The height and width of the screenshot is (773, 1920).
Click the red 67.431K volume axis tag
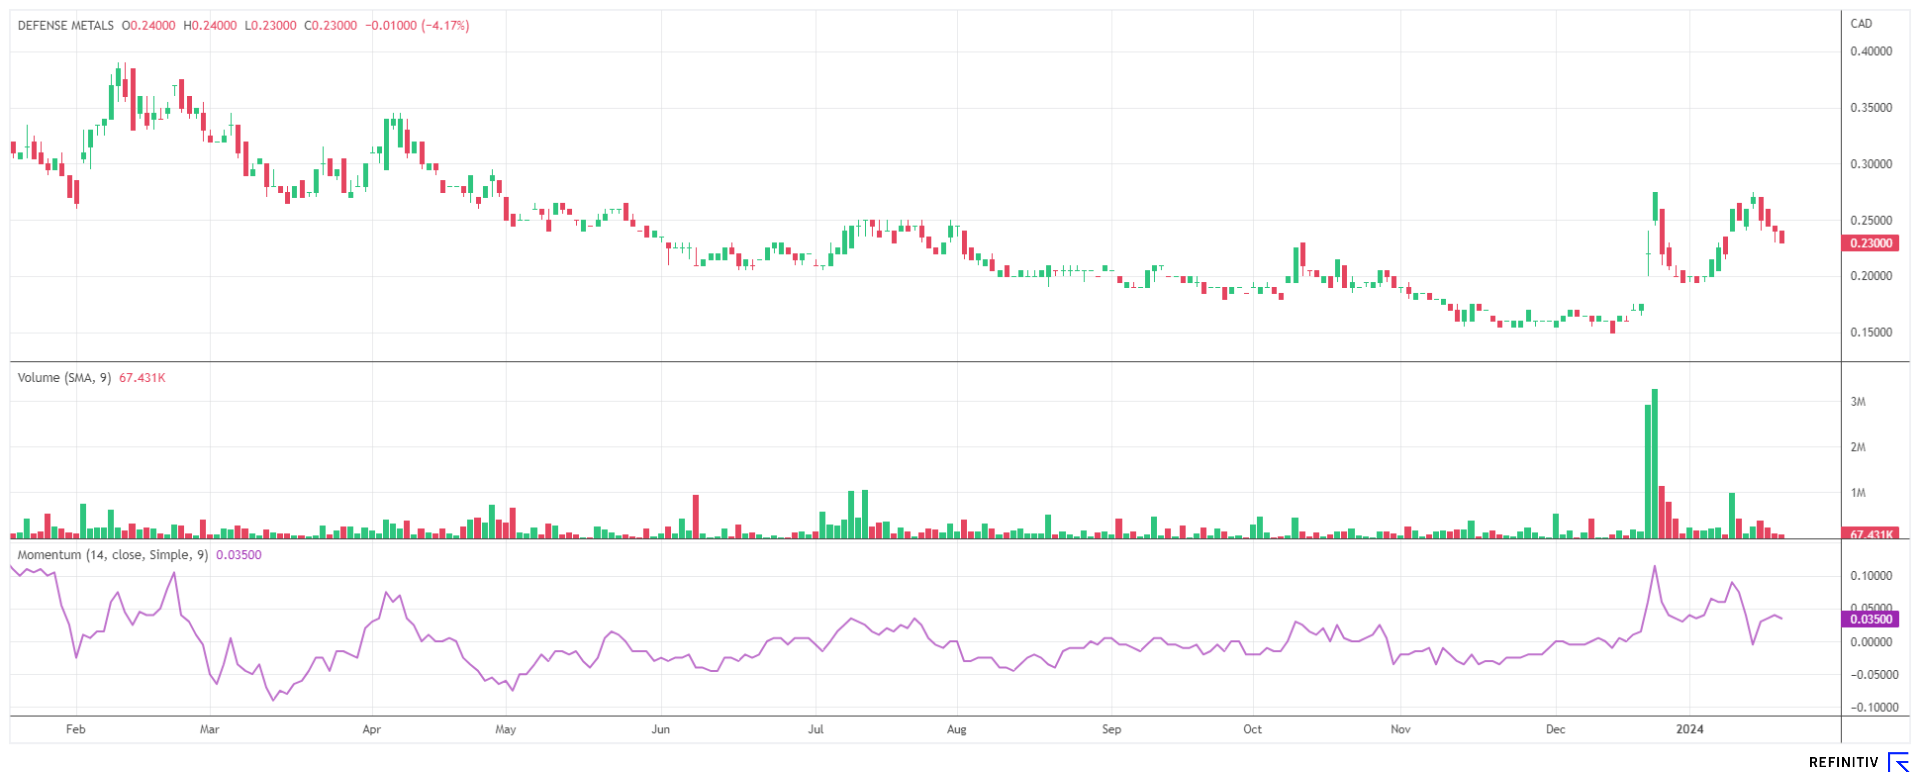pyautogui.click(x=1870, y=534)
